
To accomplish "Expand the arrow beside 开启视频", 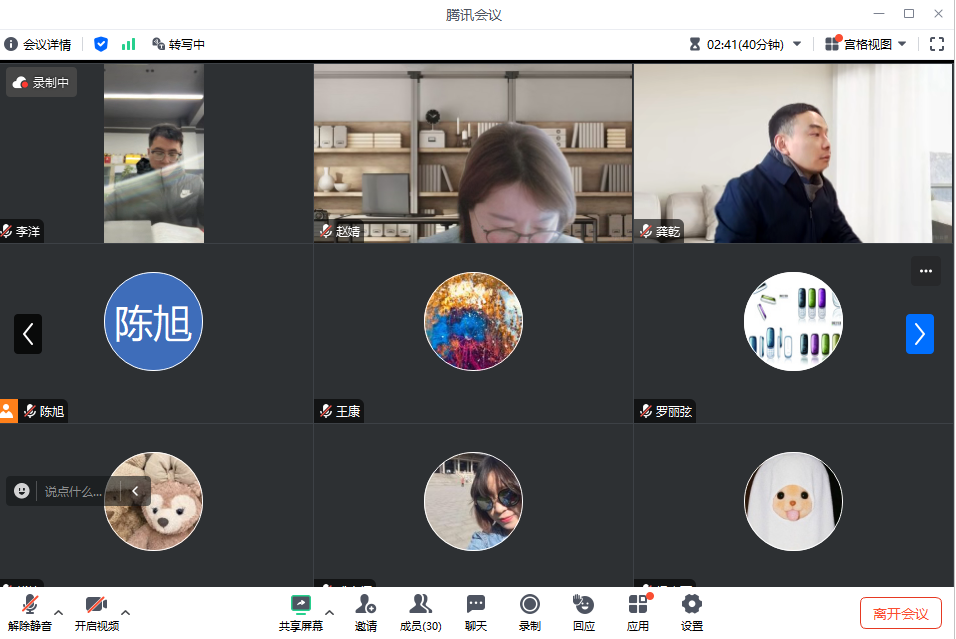I will tap(125, 612).
